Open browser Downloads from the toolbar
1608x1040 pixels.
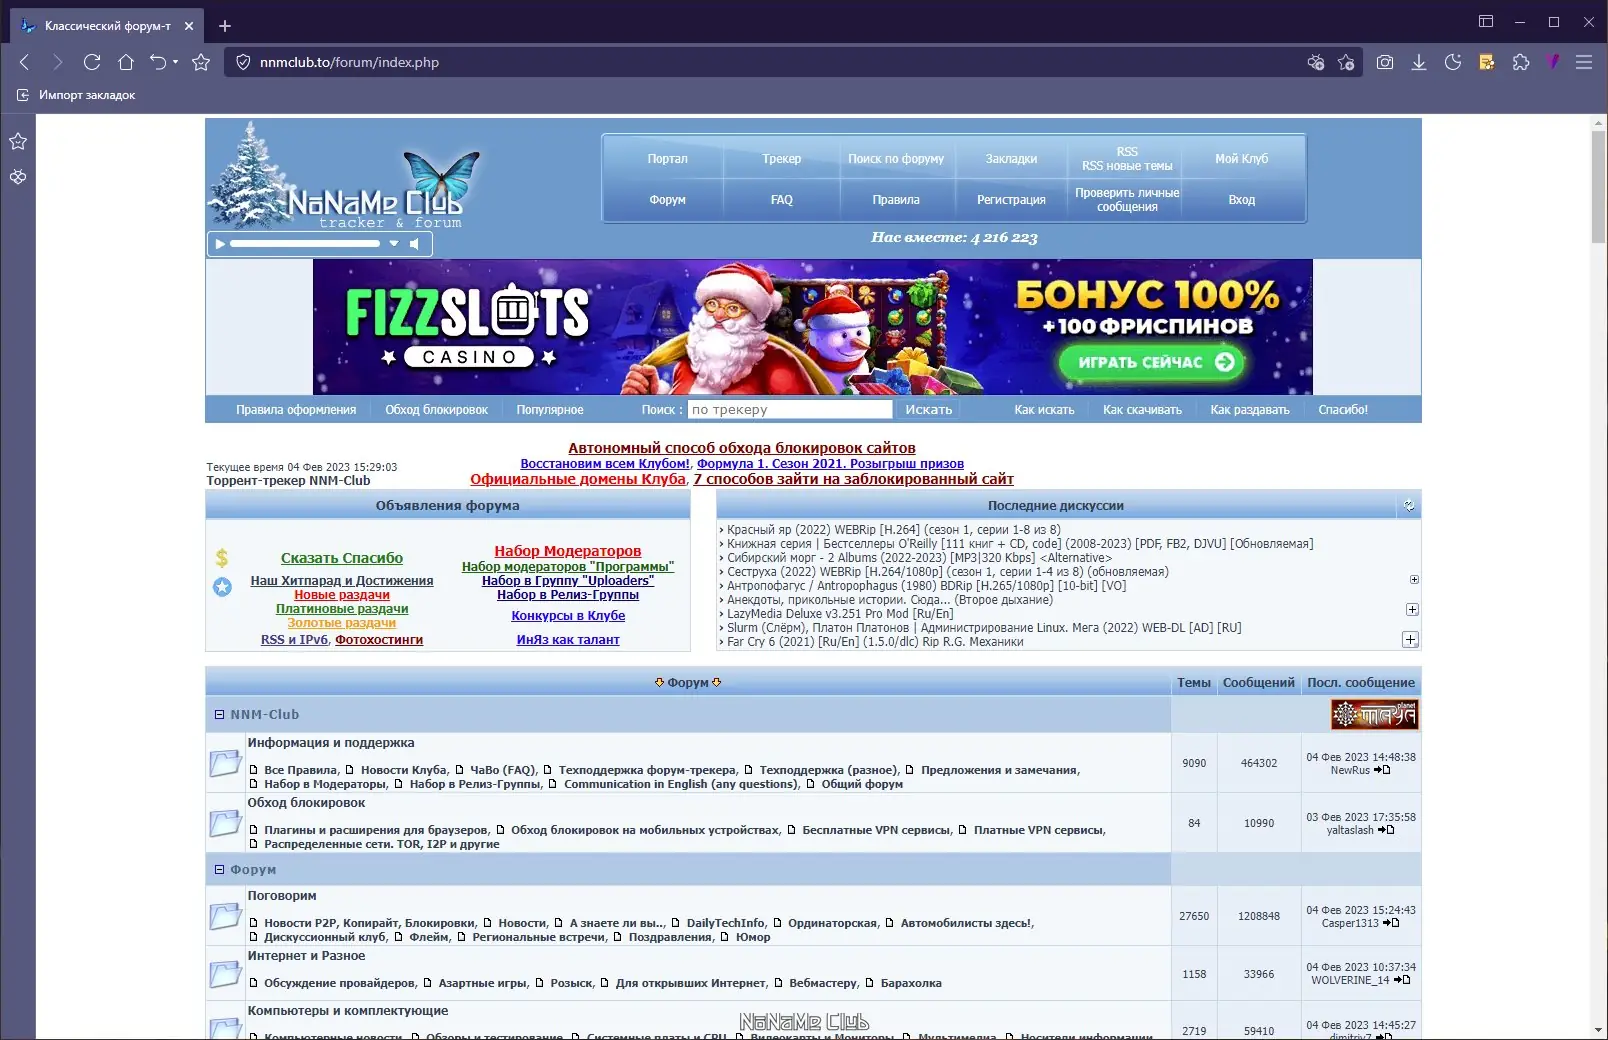1419,62
